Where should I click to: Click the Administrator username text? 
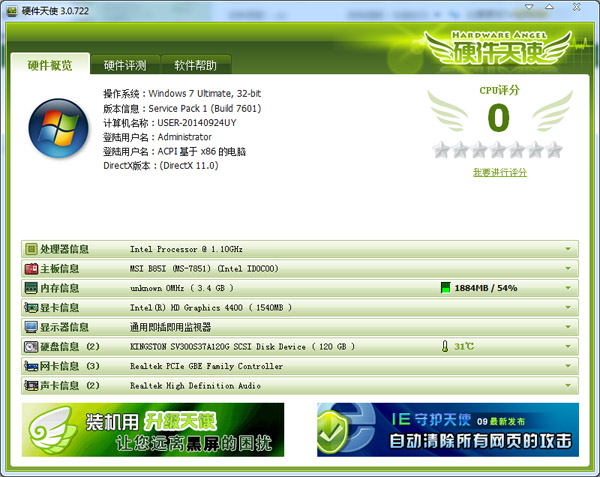(184, 137)
